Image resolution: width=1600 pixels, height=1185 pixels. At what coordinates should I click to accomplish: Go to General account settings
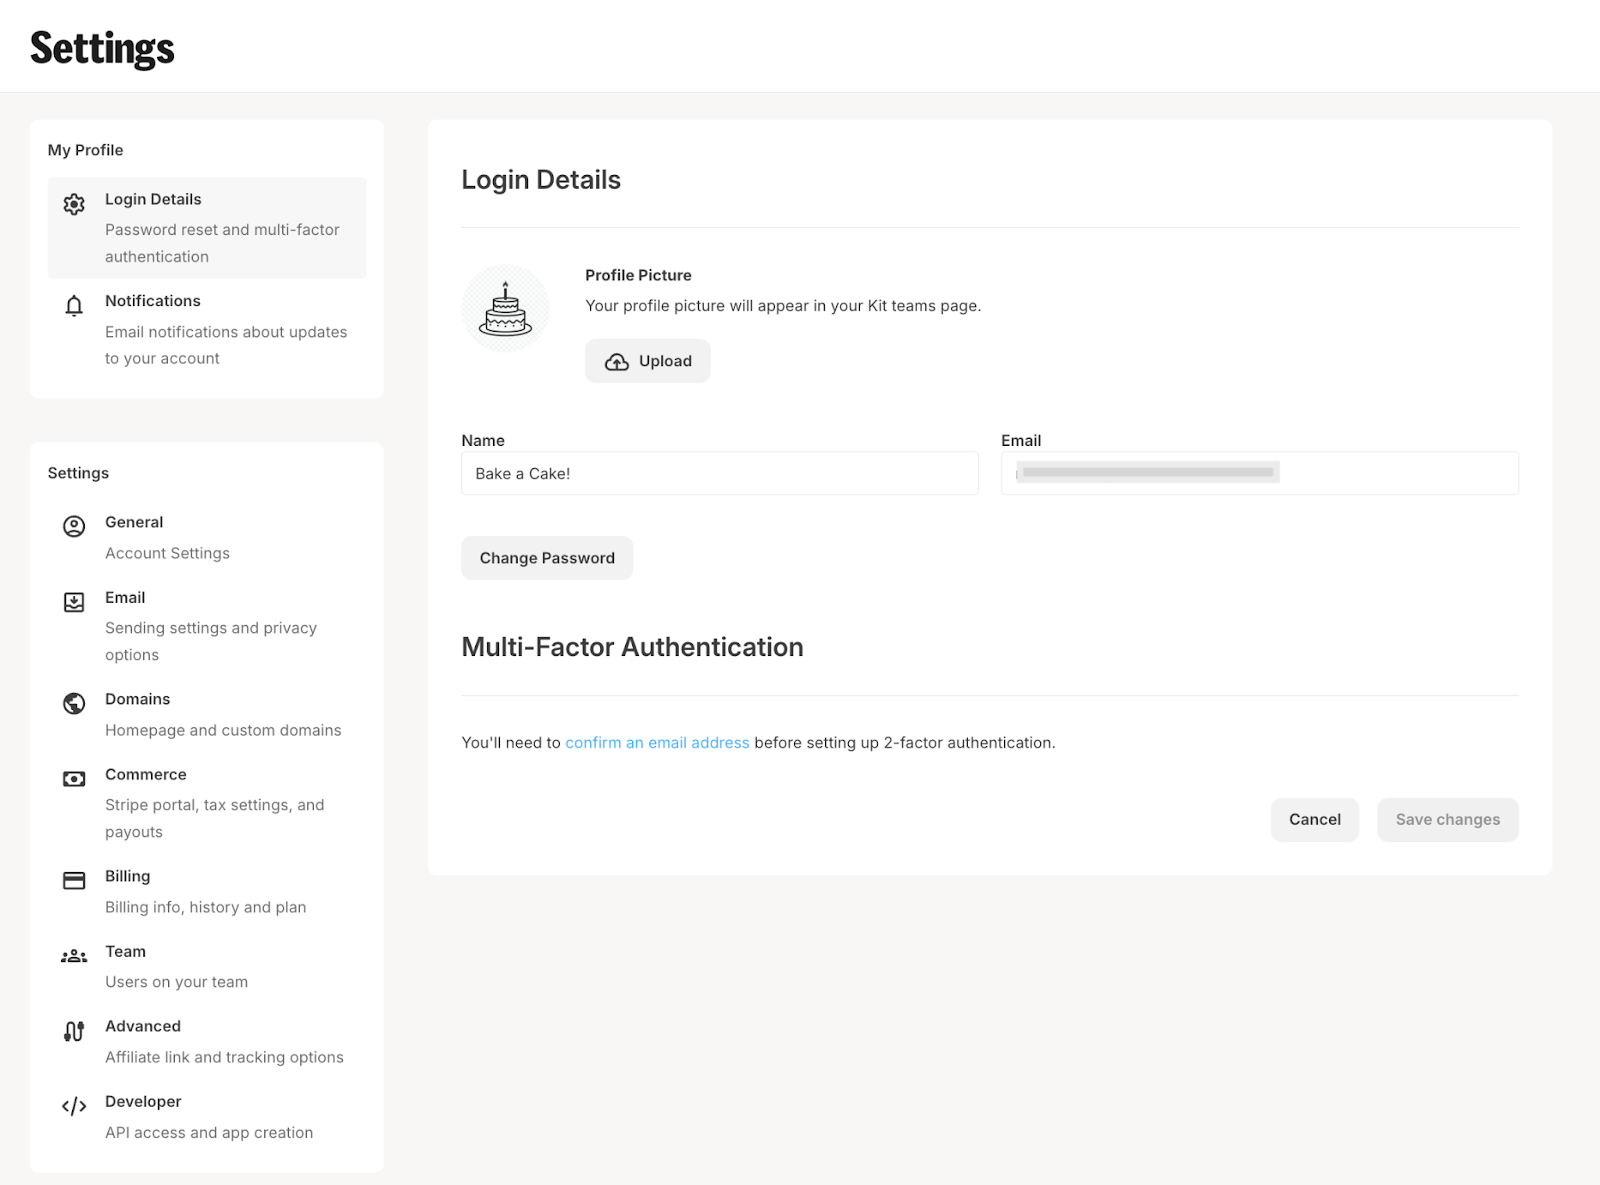click(x=207, y=537)
